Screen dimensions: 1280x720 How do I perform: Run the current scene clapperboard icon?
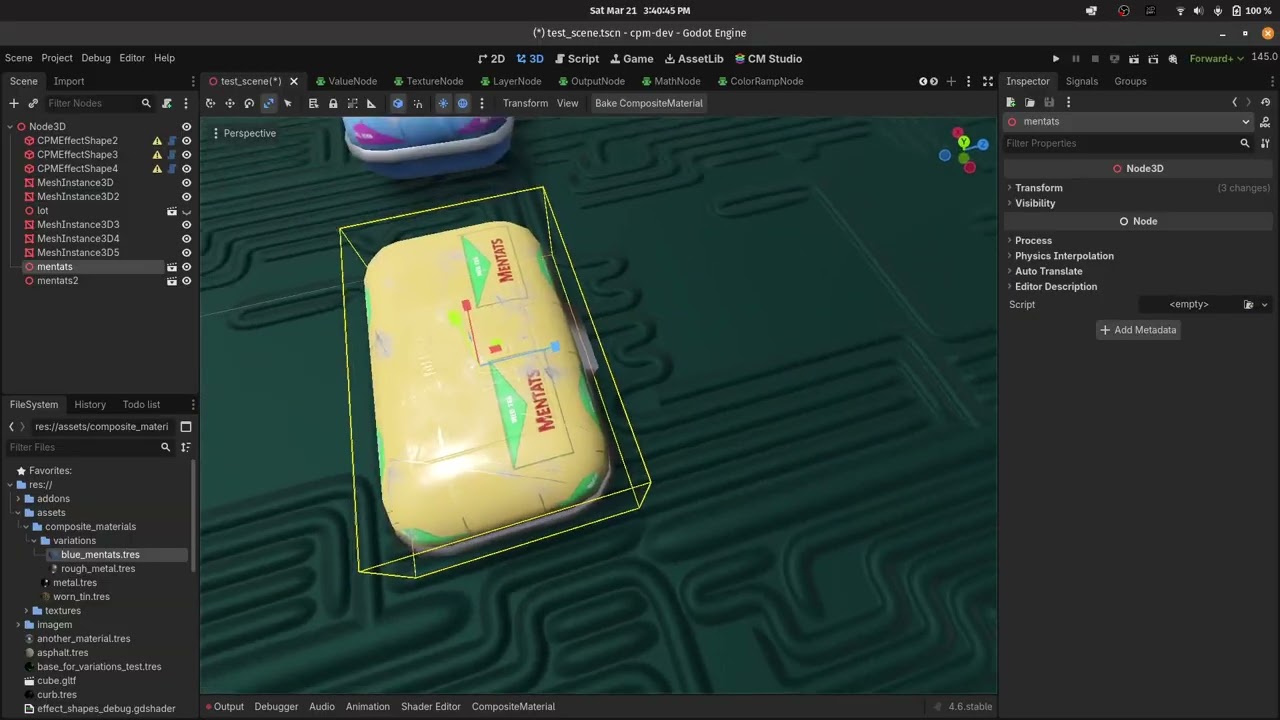click(1134, 59)
